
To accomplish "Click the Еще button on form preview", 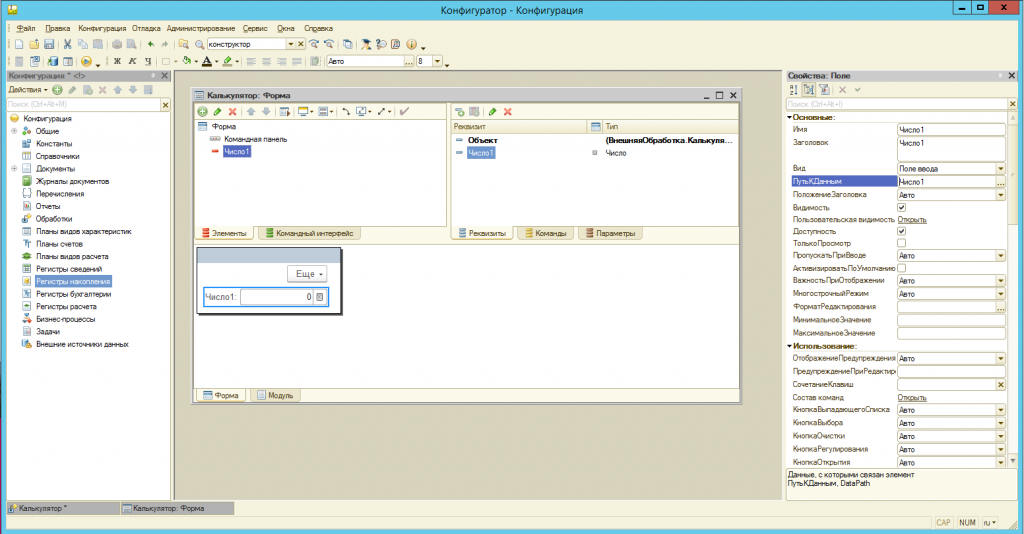I will point(308,274).
